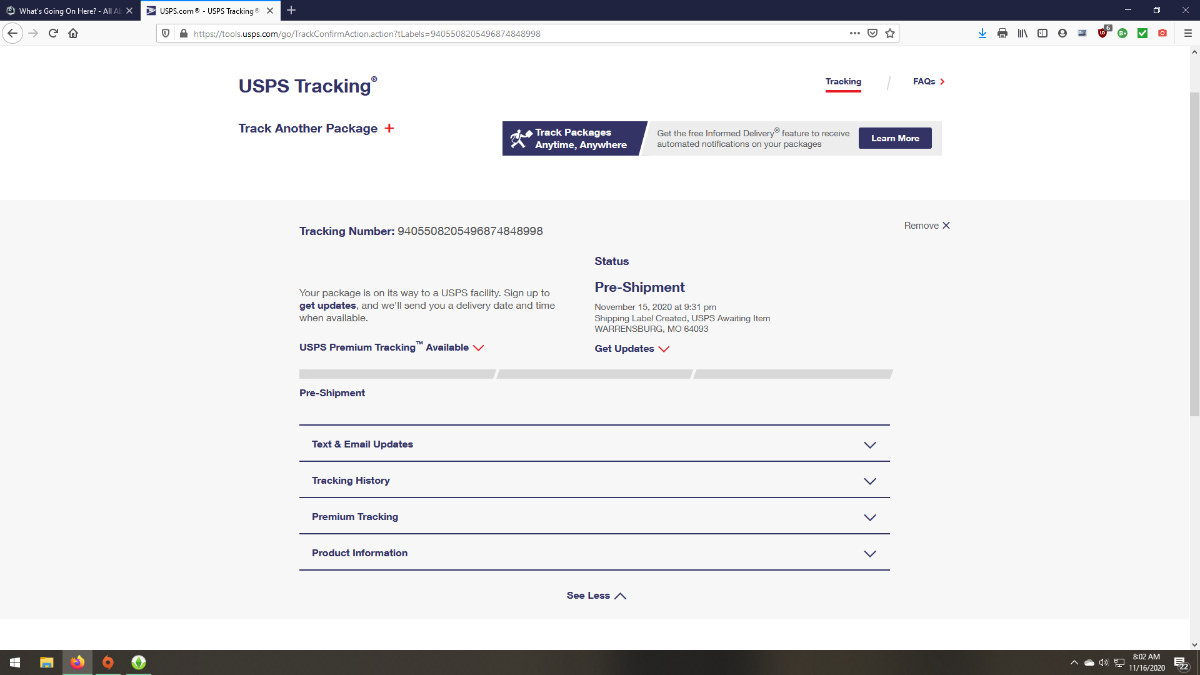Go back with the browser back arrow
The height and width of the screenshot is (675, 1200).
click(13, 33)
